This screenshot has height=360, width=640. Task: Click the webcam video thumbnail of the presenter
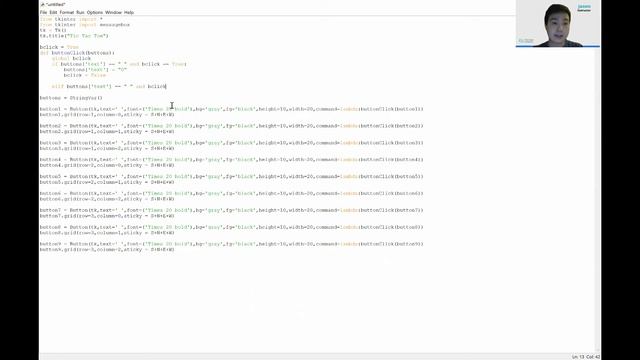(558, 24)
